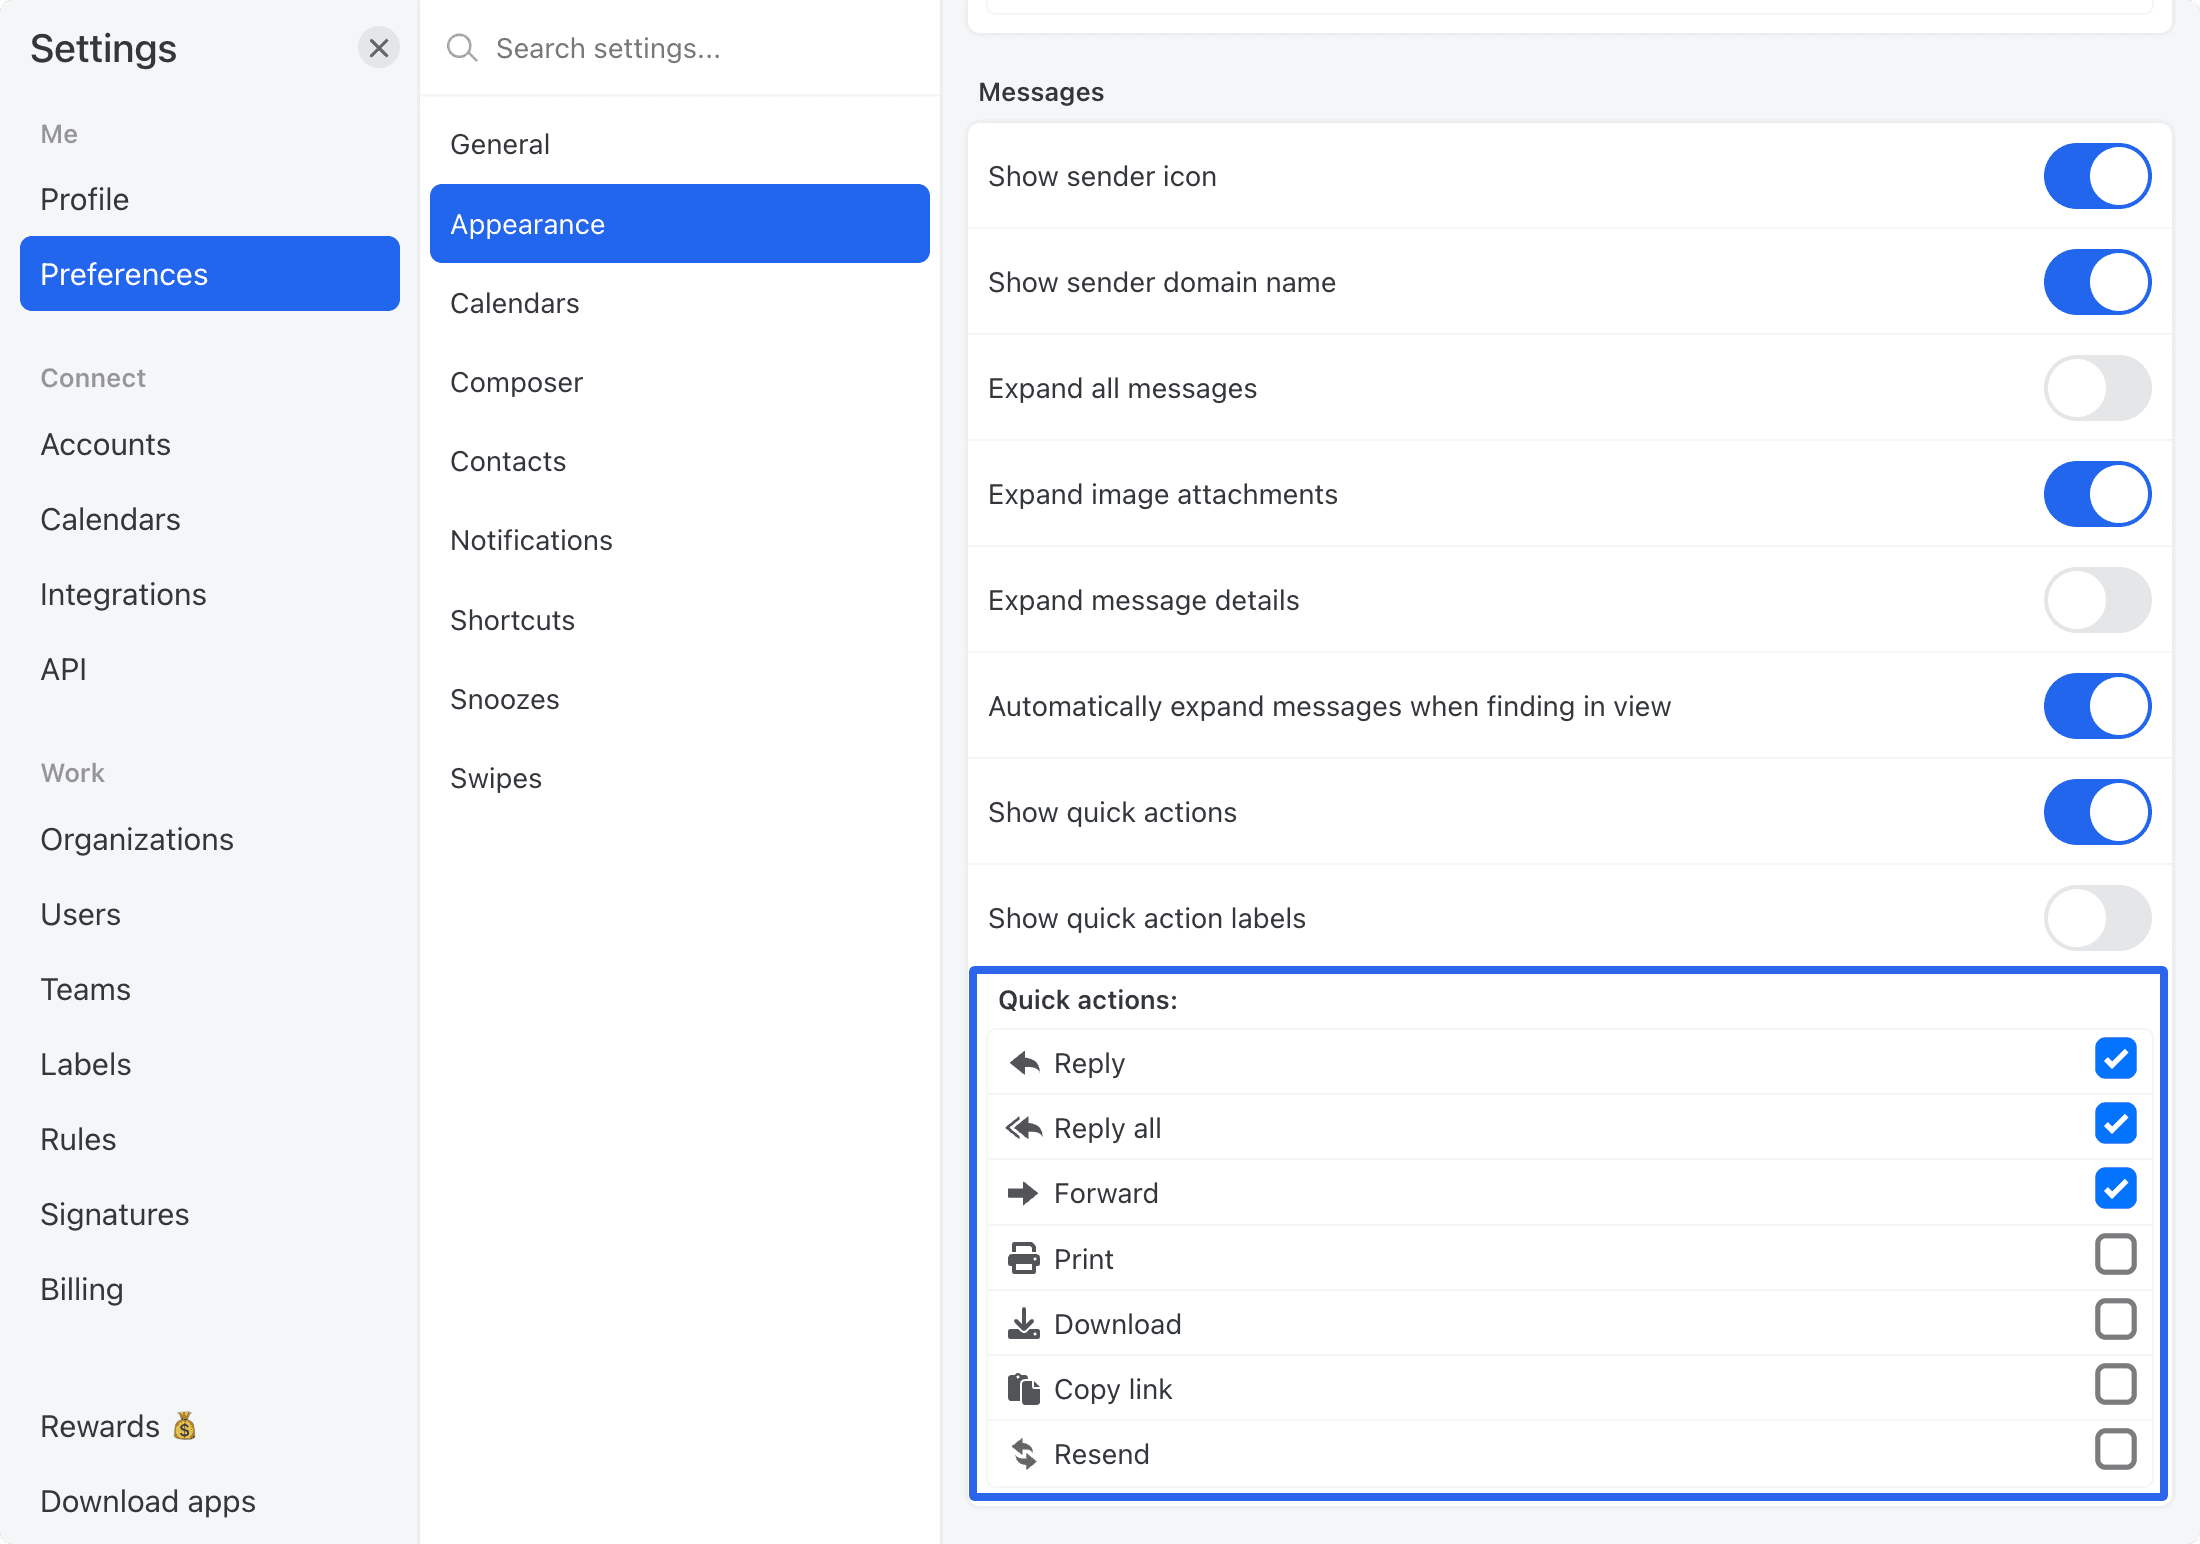
Task: Switch to the Notifications settings section
Action: tap(531, 539)
